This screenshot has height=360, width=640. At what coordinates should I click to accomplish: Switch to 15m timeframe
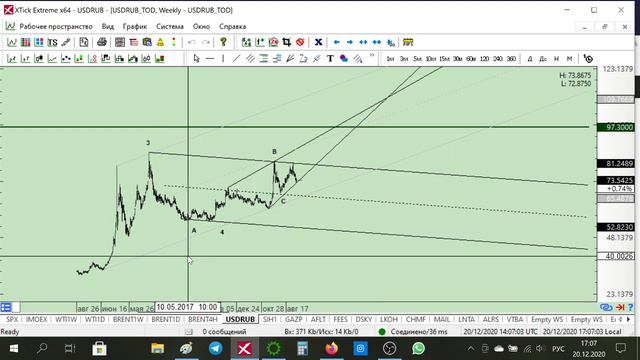pos(444,59)
